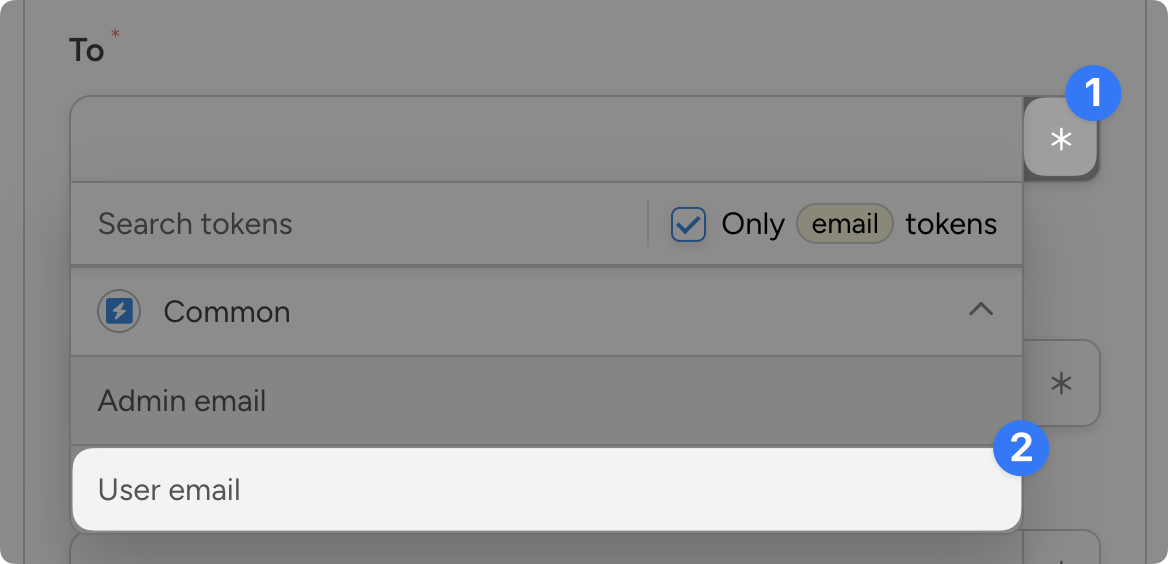
Task: Click the partially visible button below User email
Action: (x=1060, y=548)
